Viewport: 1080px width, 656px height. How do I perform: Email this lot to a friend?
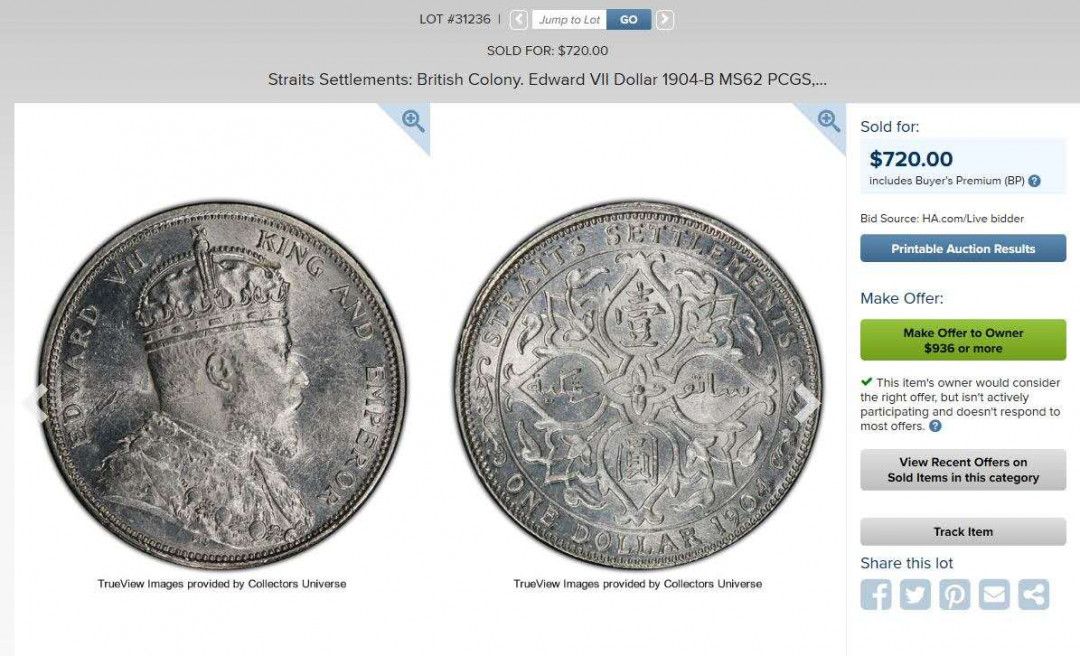pos(994,594)
